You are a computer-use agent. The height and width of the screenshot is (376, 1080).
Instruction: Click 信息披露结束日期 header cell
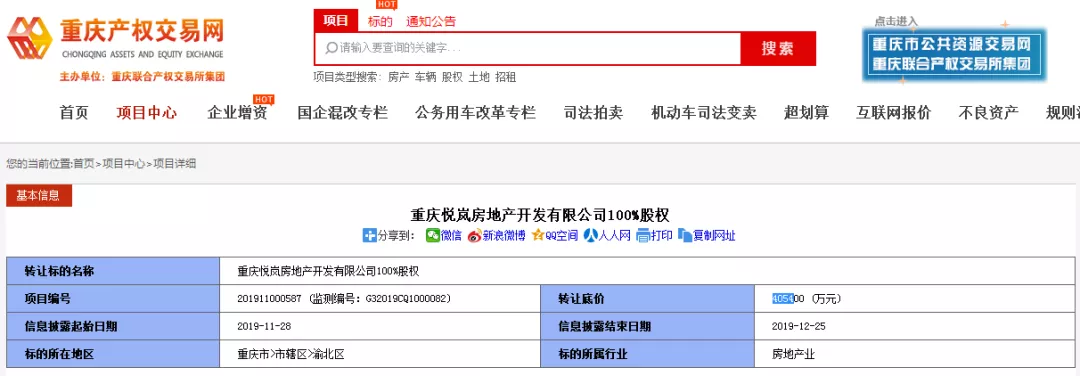point(647,327)
